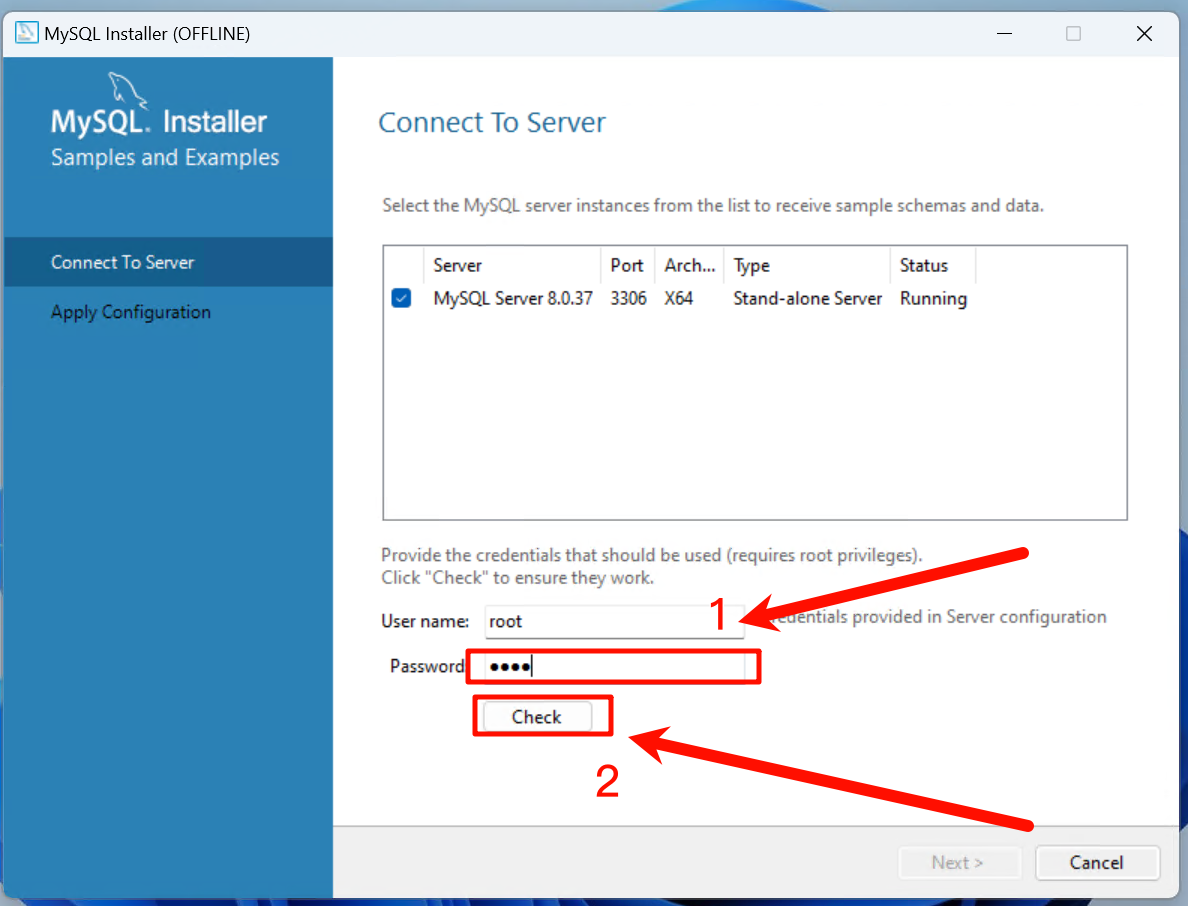Click the Check button
1188x906 pixels.
[x=537, y=717]
